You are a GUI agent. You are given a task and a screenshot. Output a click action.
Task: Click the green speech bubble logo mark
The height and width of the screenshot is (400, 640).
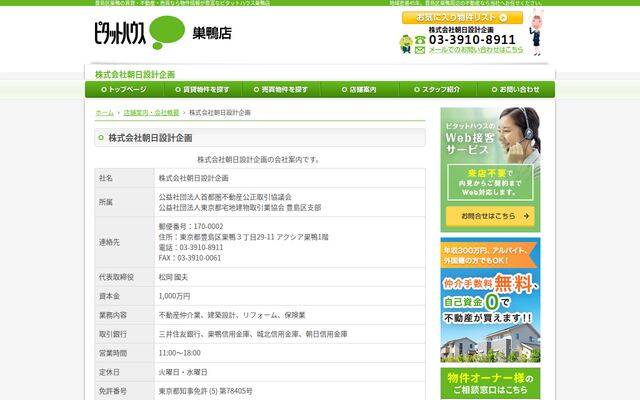click(x=167, y=32)
